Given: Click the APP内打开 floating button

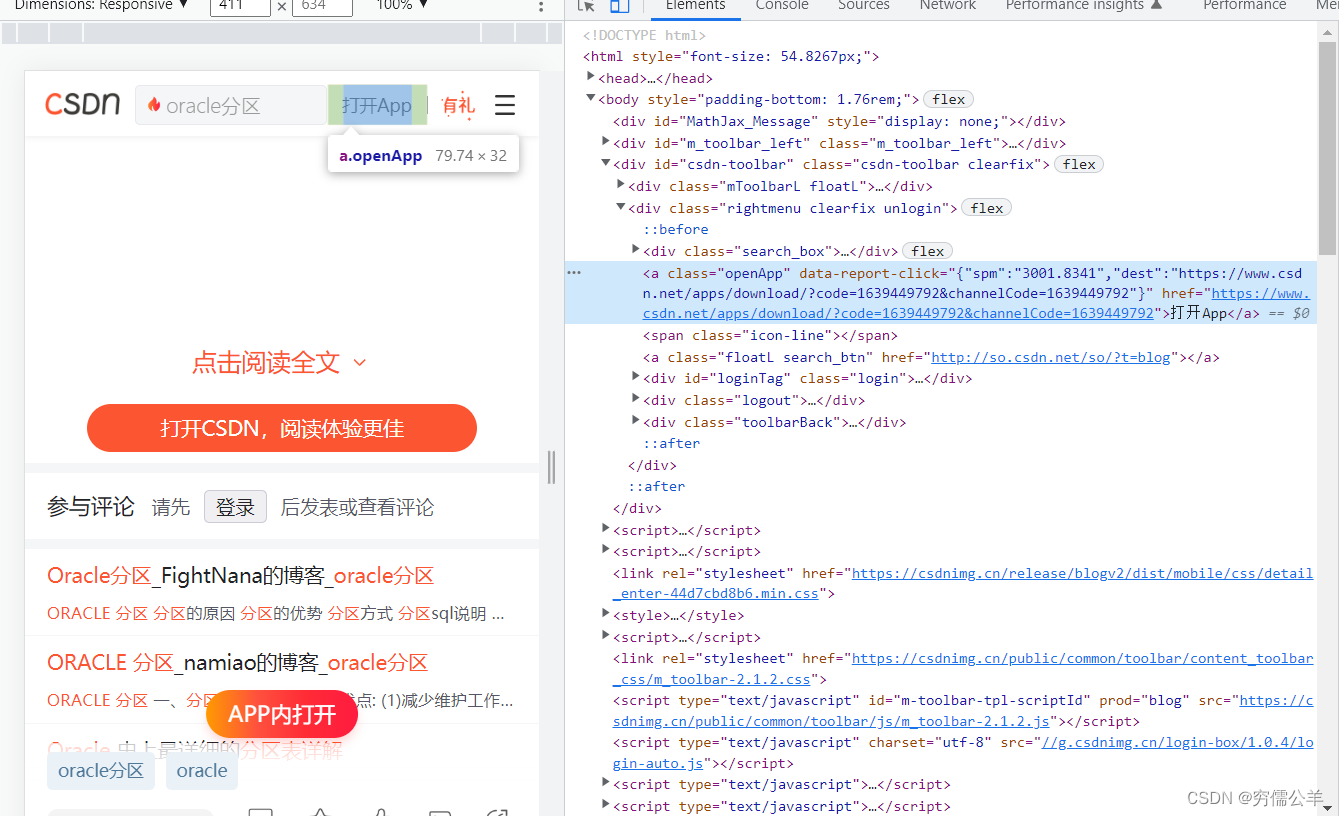Looking at the screenshot, I should (282, 714).
